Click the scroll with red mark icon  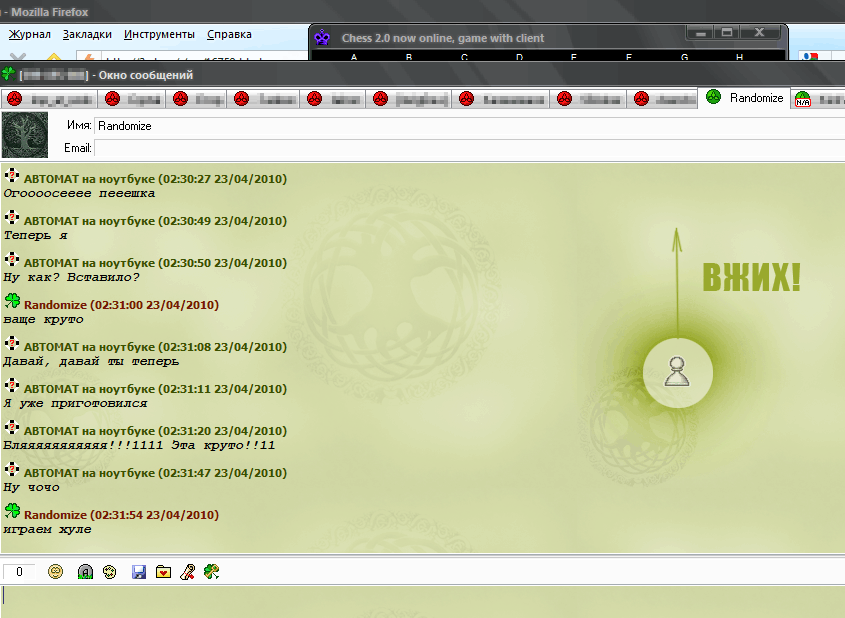tap(187, 572)
